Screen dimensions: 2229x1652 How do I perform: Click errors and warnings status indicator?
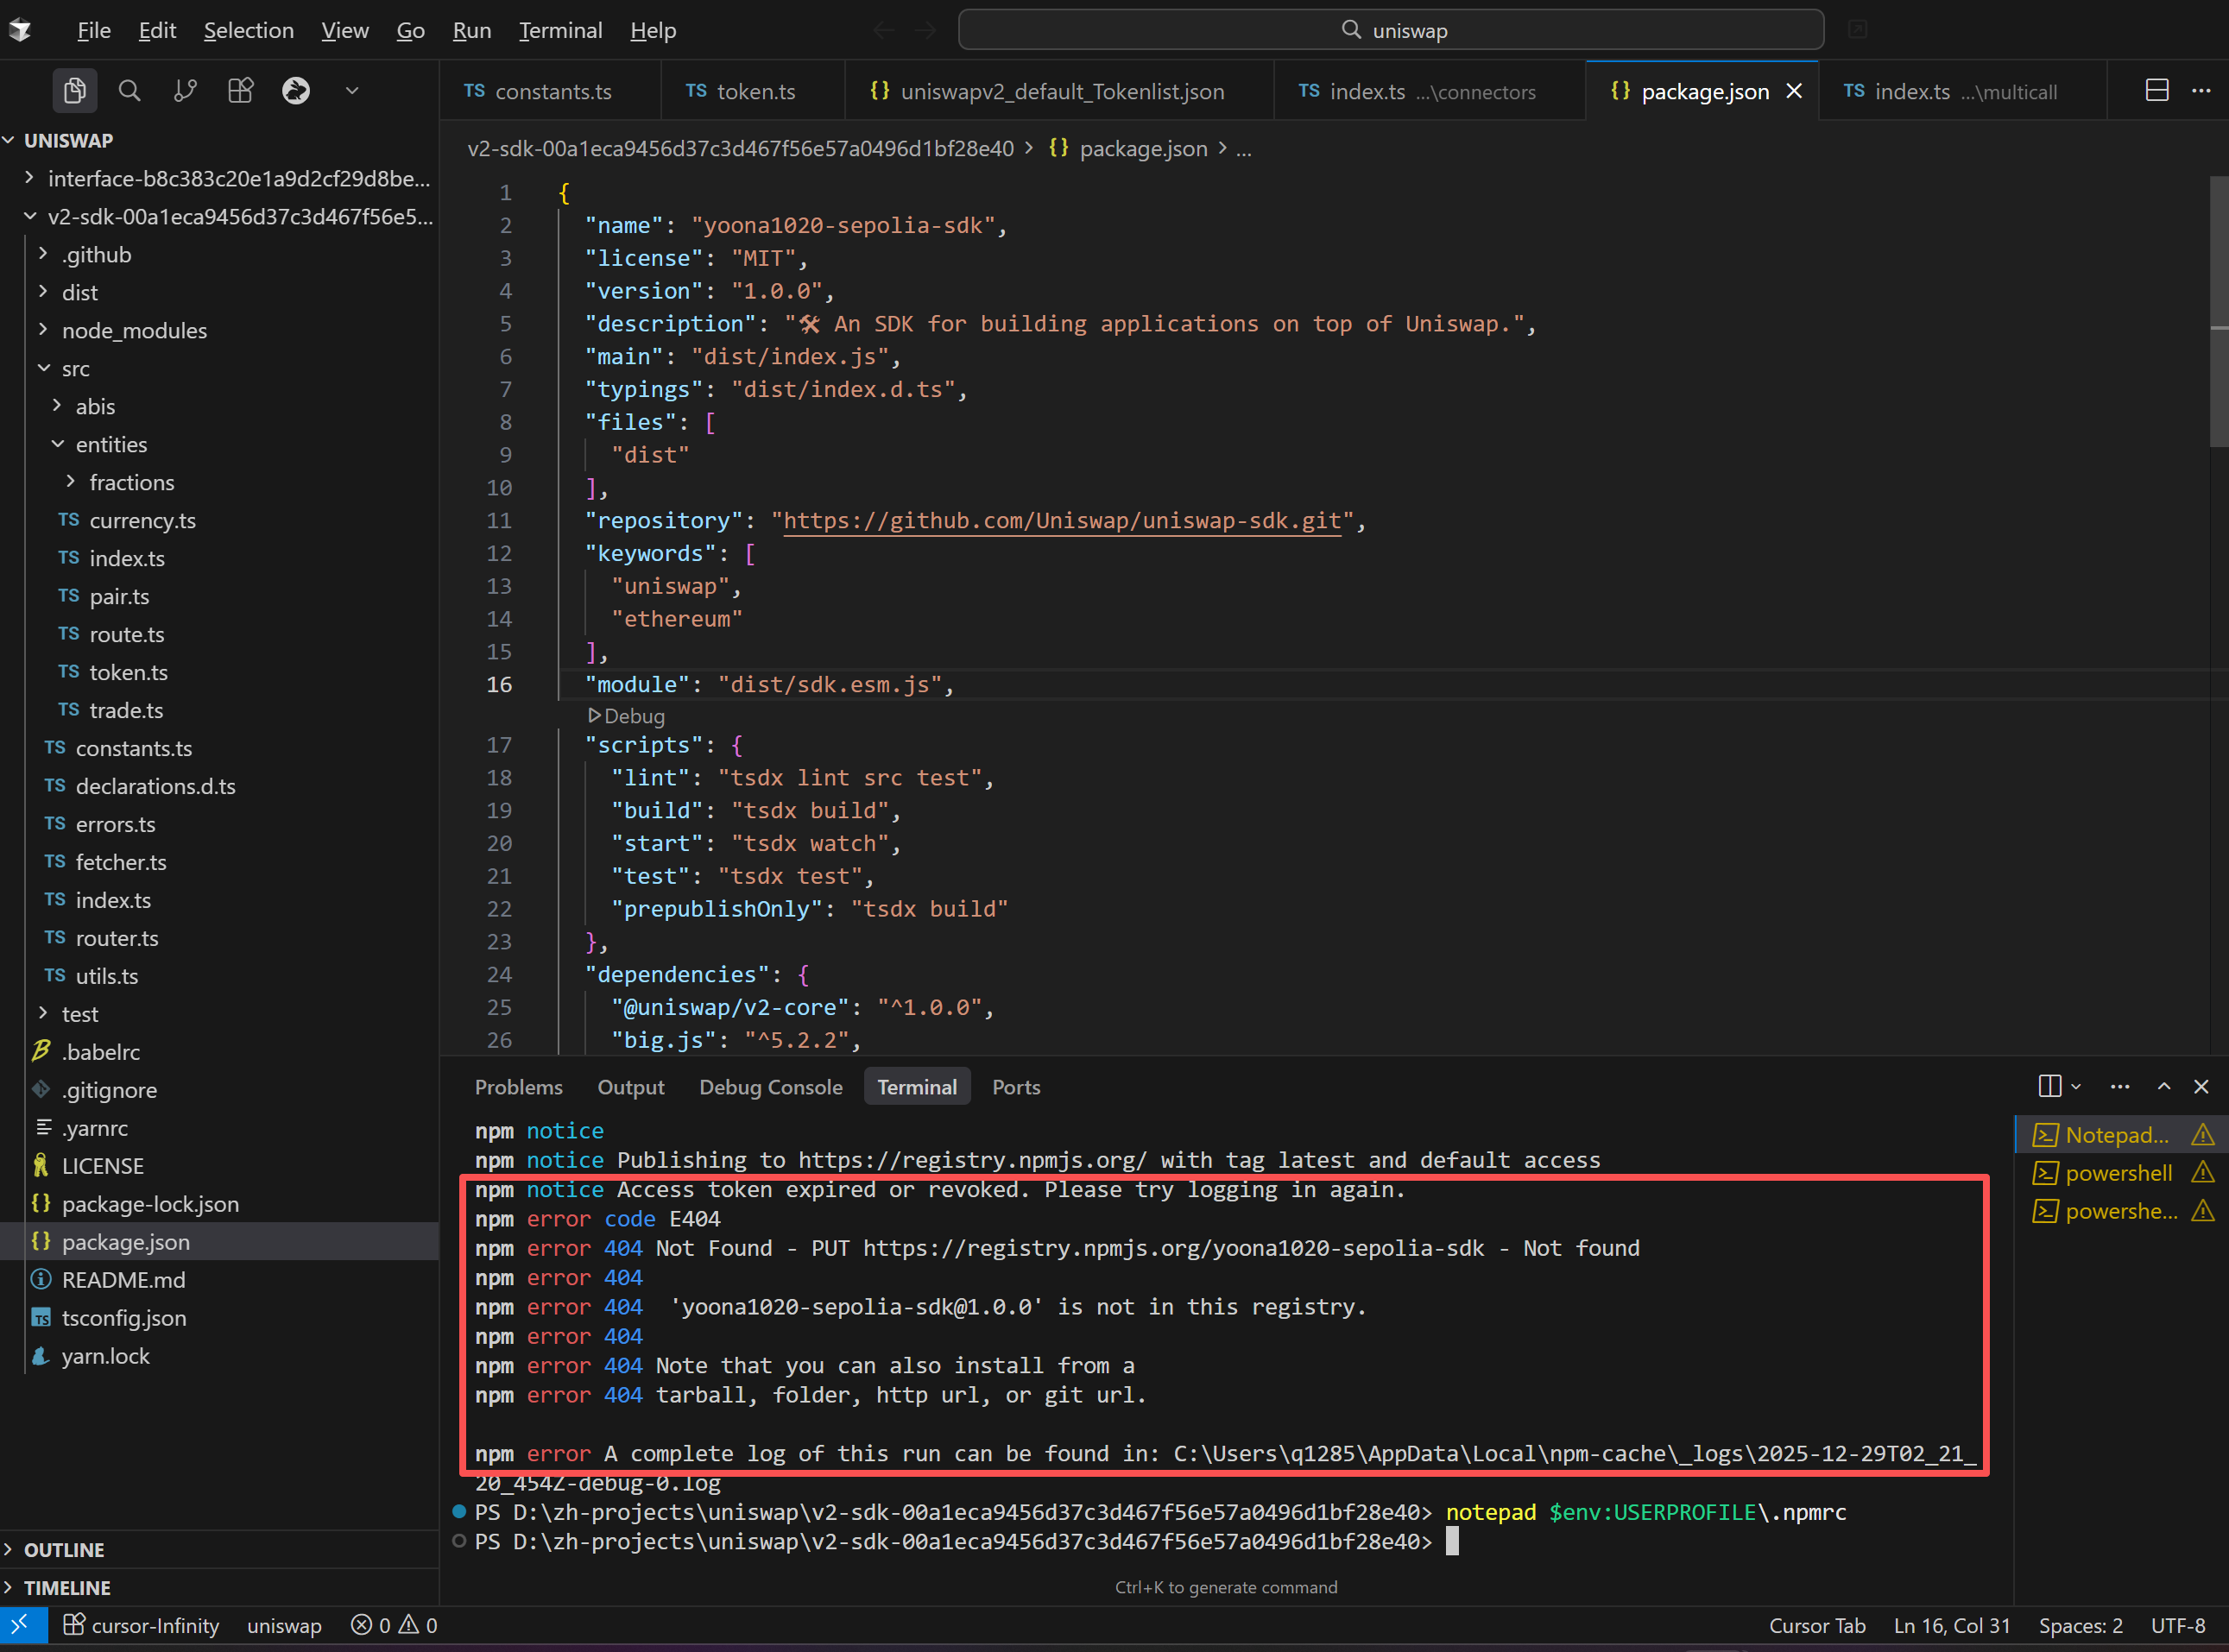click(x=394, y=1625)
